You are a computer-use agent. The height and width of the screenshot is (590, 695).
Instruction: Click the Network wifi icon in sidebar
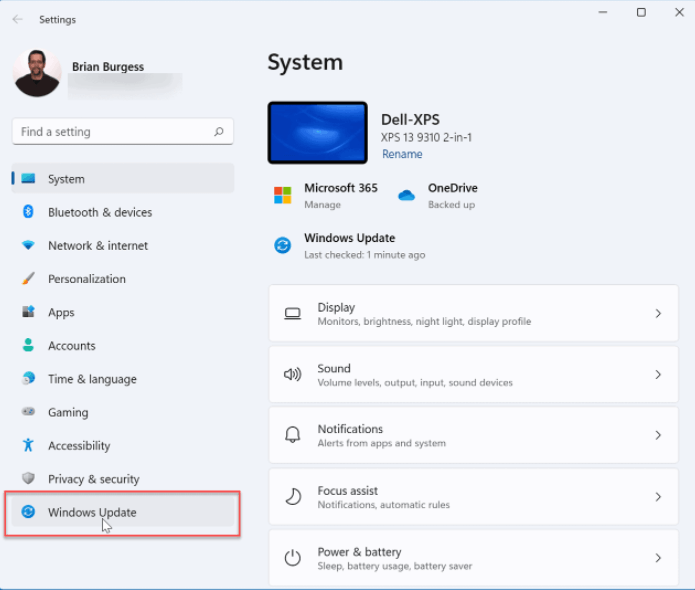[x=28, y=245]
